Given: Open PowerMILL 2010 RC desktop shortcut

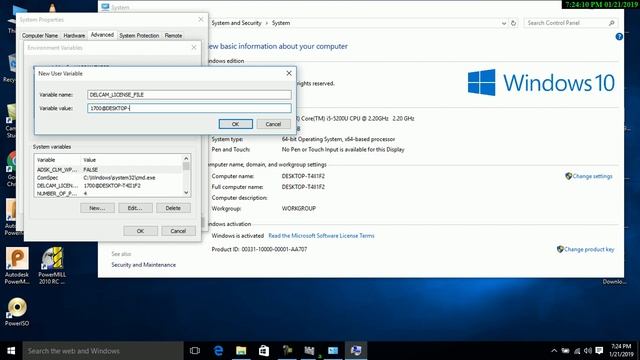Looking at the screenshot, I should pos(52,266).
